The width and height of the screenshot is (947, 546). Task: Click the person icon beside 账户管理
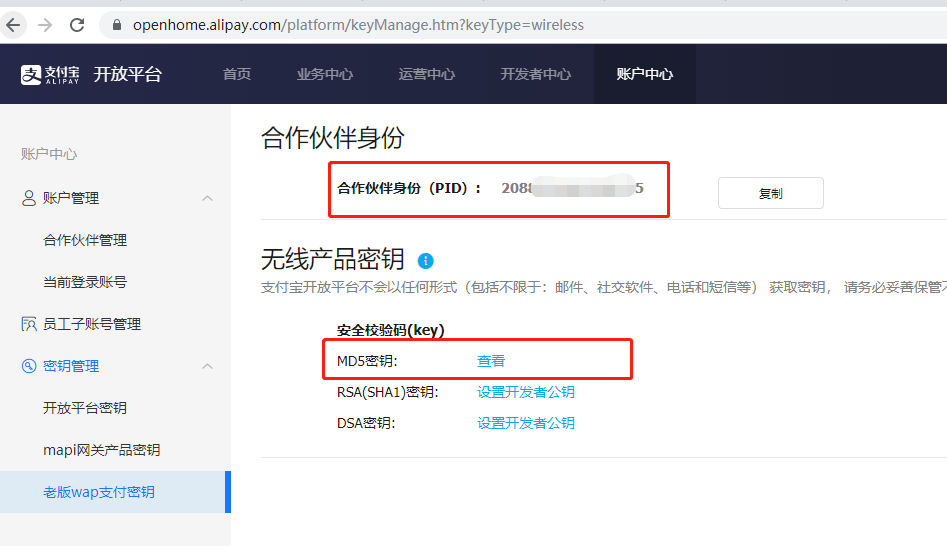pos(28,198)
